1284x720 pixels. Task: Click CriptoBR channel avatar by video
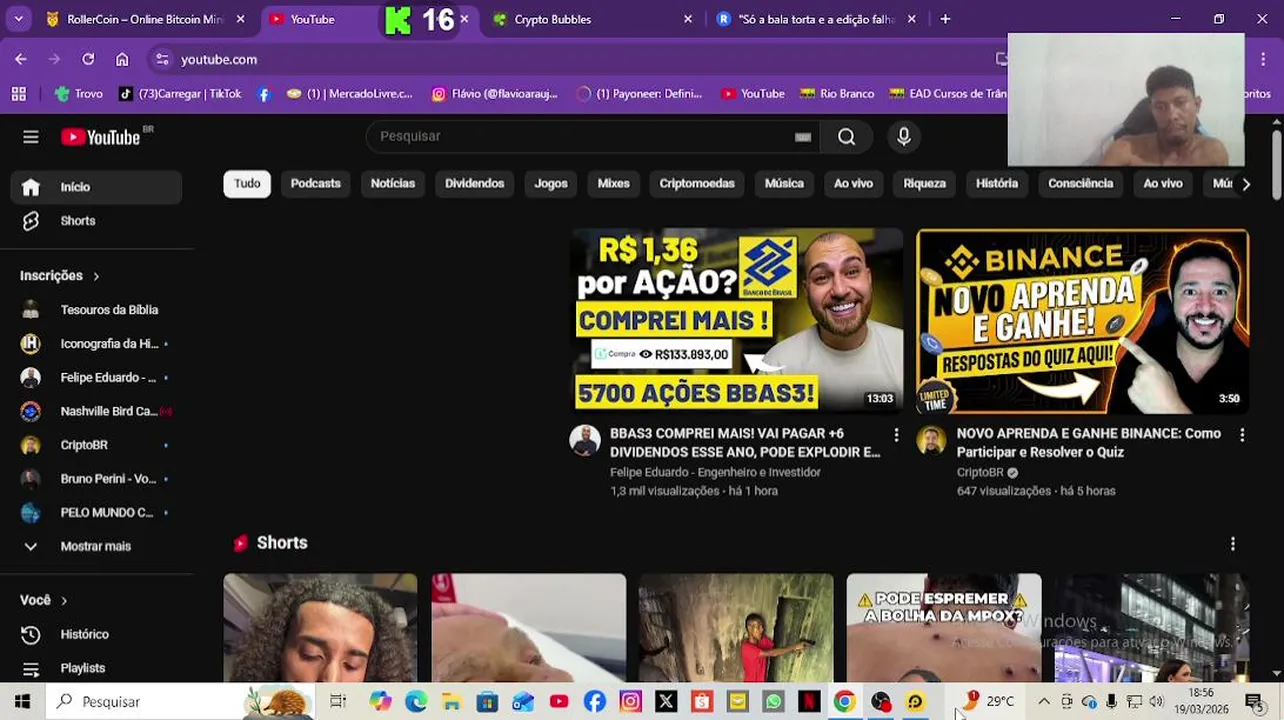tap(931, 440)
